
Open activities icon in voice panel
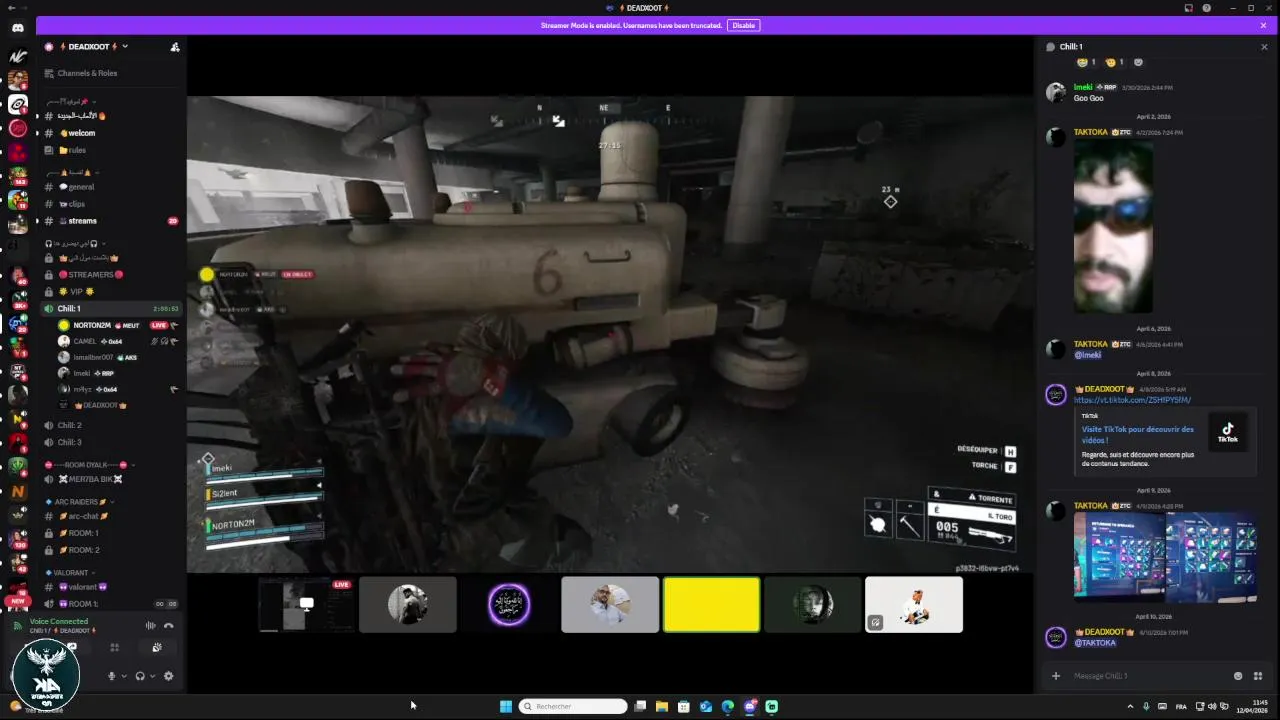tap(114, 647)
